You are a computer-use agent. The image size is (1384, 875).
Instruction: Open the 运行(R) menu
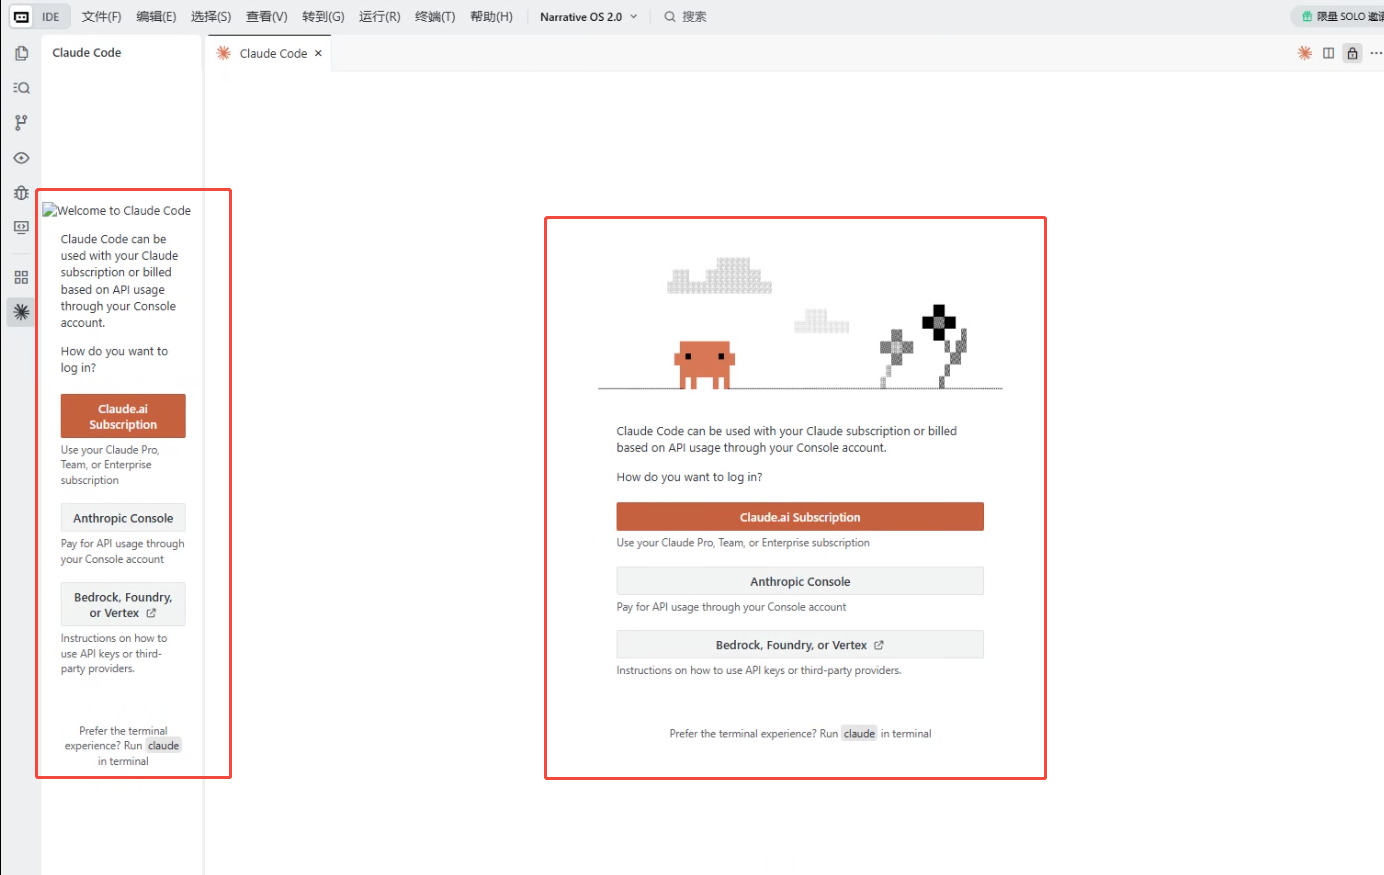coord(379,17)
